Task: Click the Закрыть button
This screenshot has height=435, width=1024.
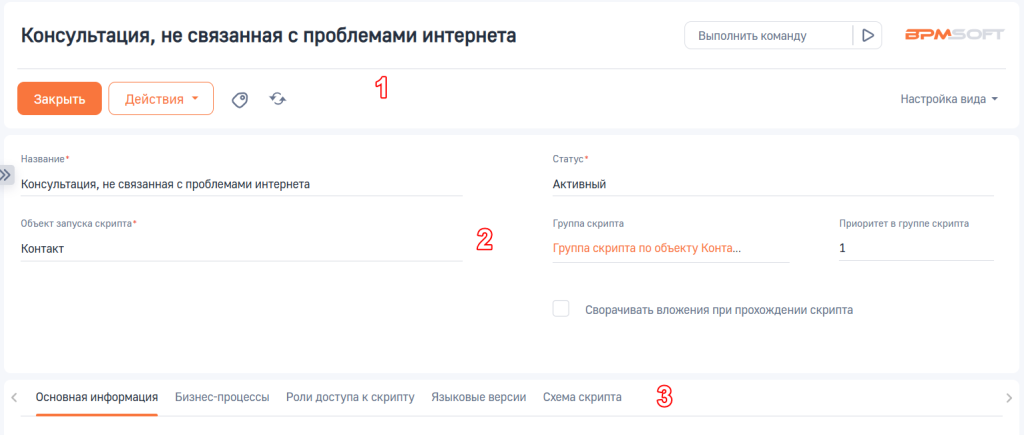Action: click(x=59, y=99)
